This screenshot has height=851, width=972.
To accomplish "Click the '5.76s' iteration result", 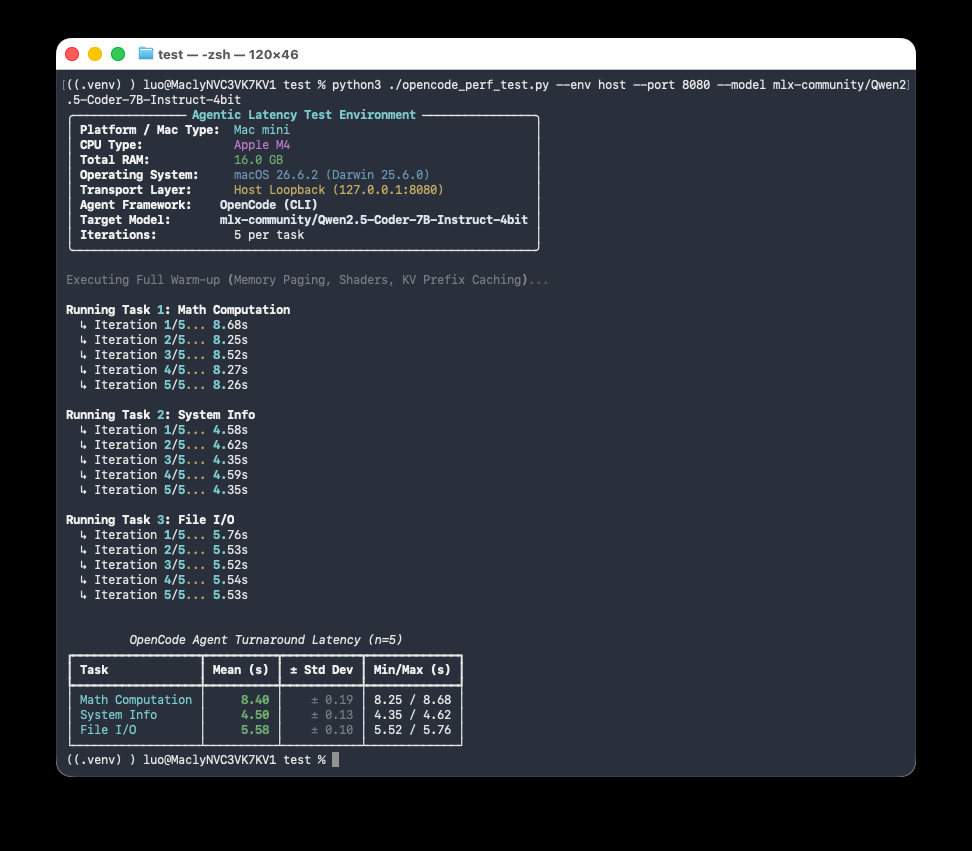I will [x=230, y=535].
